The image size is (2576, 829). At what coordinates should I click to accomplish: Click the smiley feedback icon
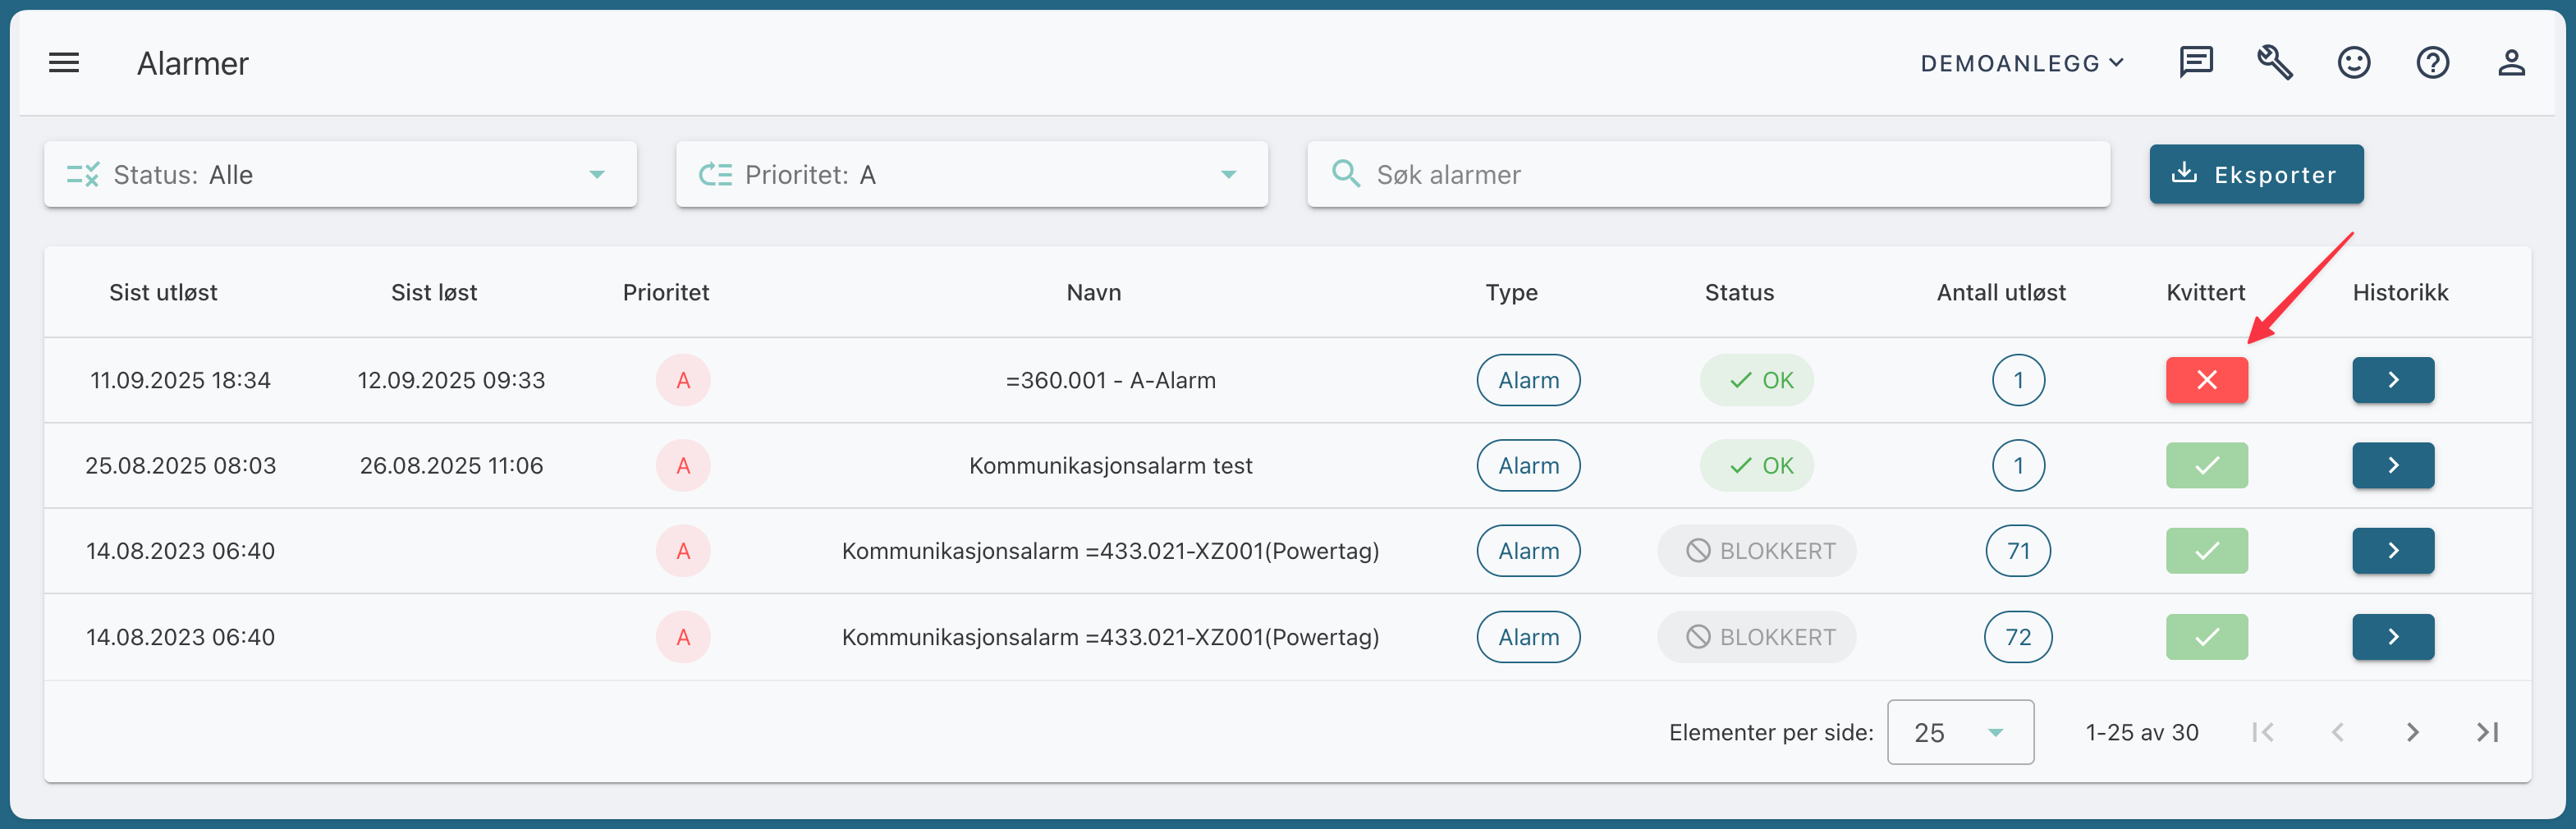click(2354, 63)
